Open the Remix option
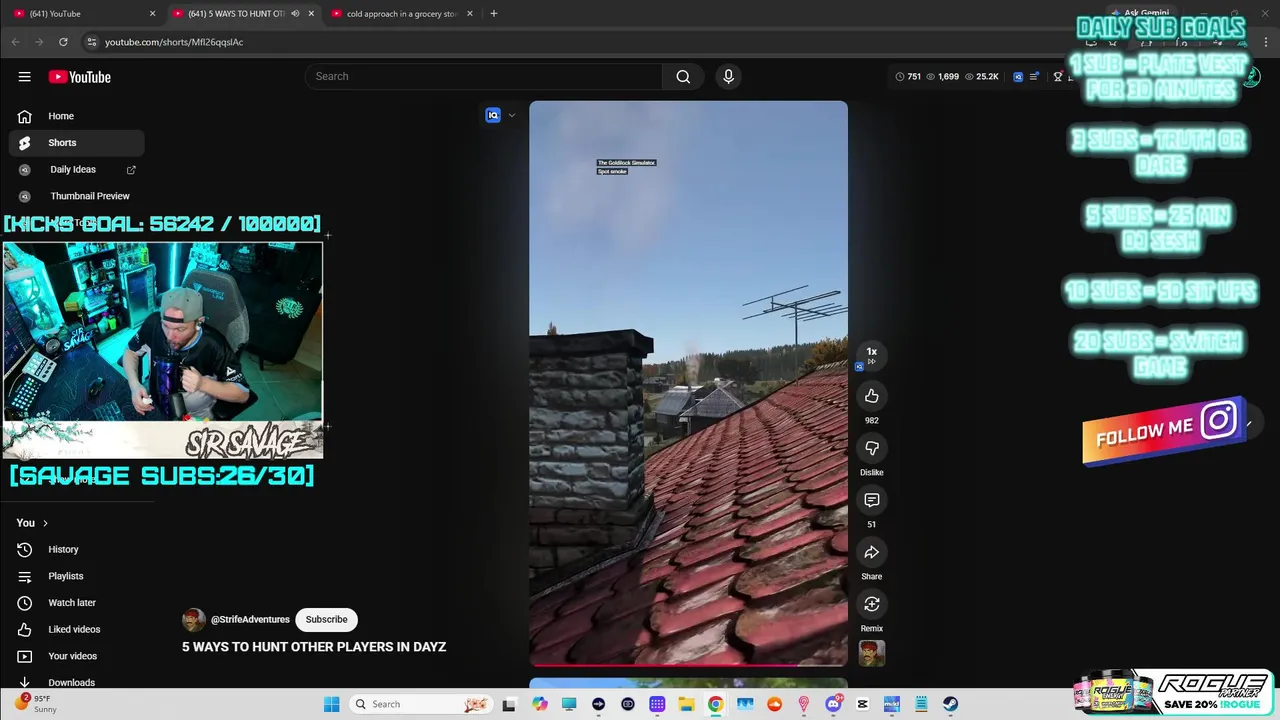 (x=872, y=604)
